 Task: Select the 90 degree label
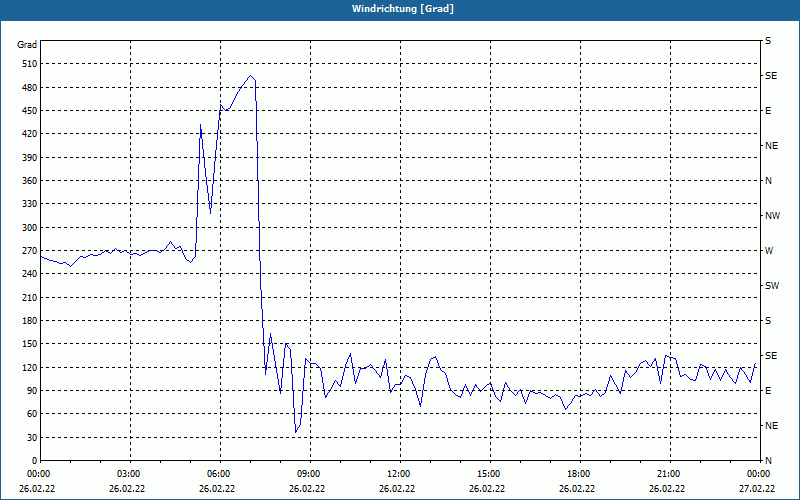(x=32, y=391)
